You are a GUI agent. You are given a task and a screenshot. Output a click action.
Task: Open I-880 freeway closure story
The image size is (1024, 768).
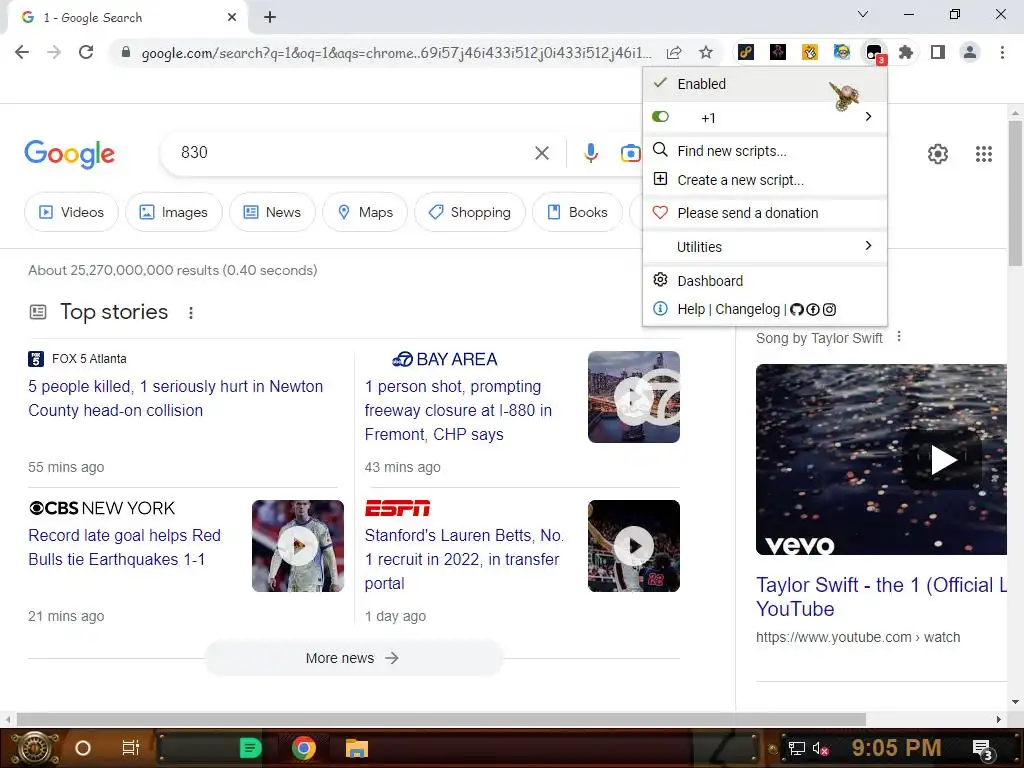[x=458, y=410]
